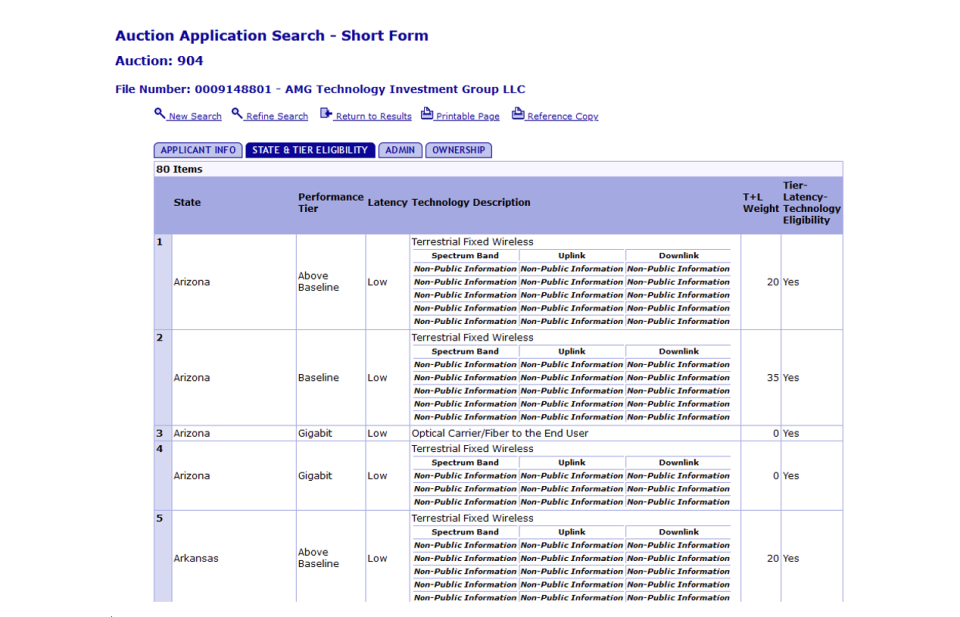The image size is (960, 617).
Task: Go back via Return to Results link
Action: pyautogui.click(x=373, y=117)
